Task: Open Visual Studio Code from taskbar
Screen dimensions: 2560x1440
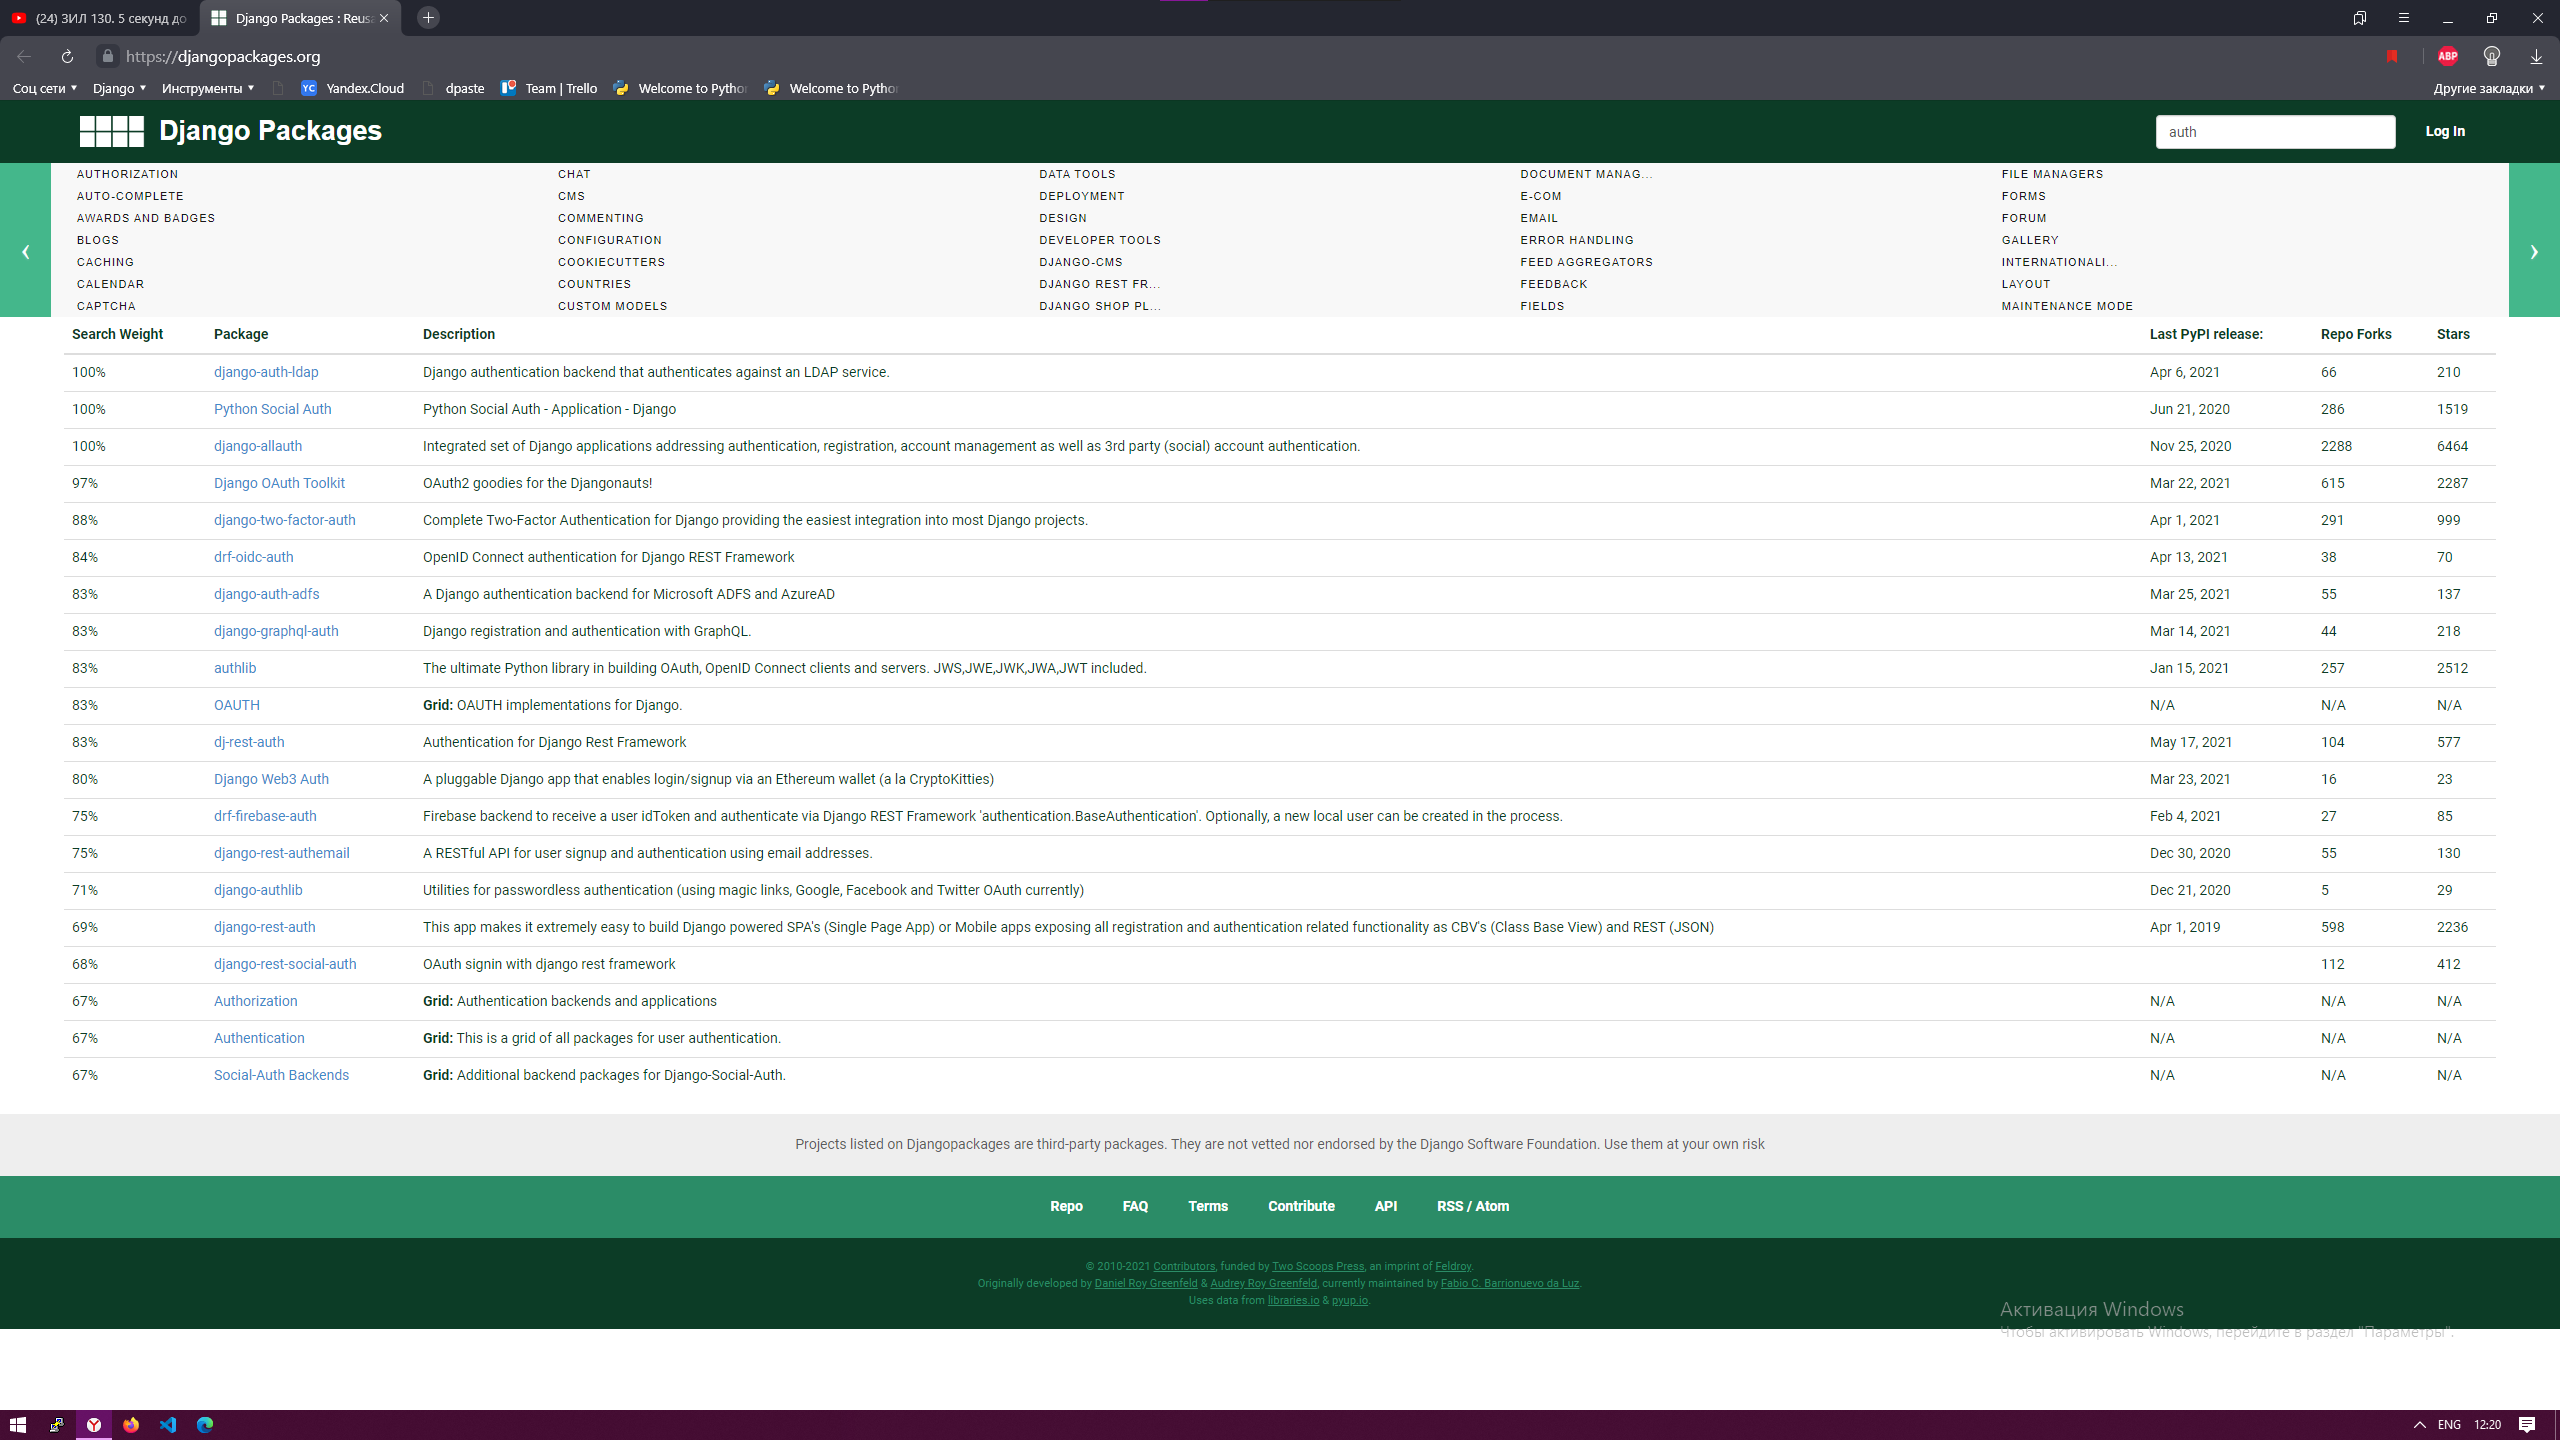Action: click(x=168, y=1424)
